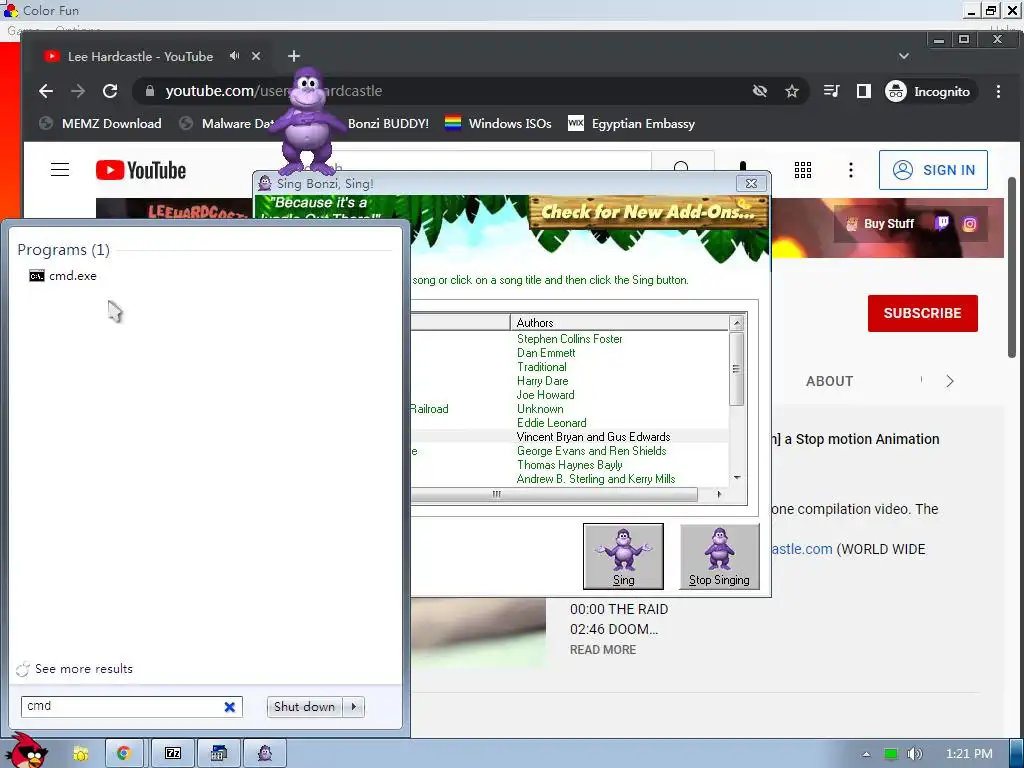This screenshot has height=768, width=1024.
Task: Go forward in the browser
Action: coord(78,91)
